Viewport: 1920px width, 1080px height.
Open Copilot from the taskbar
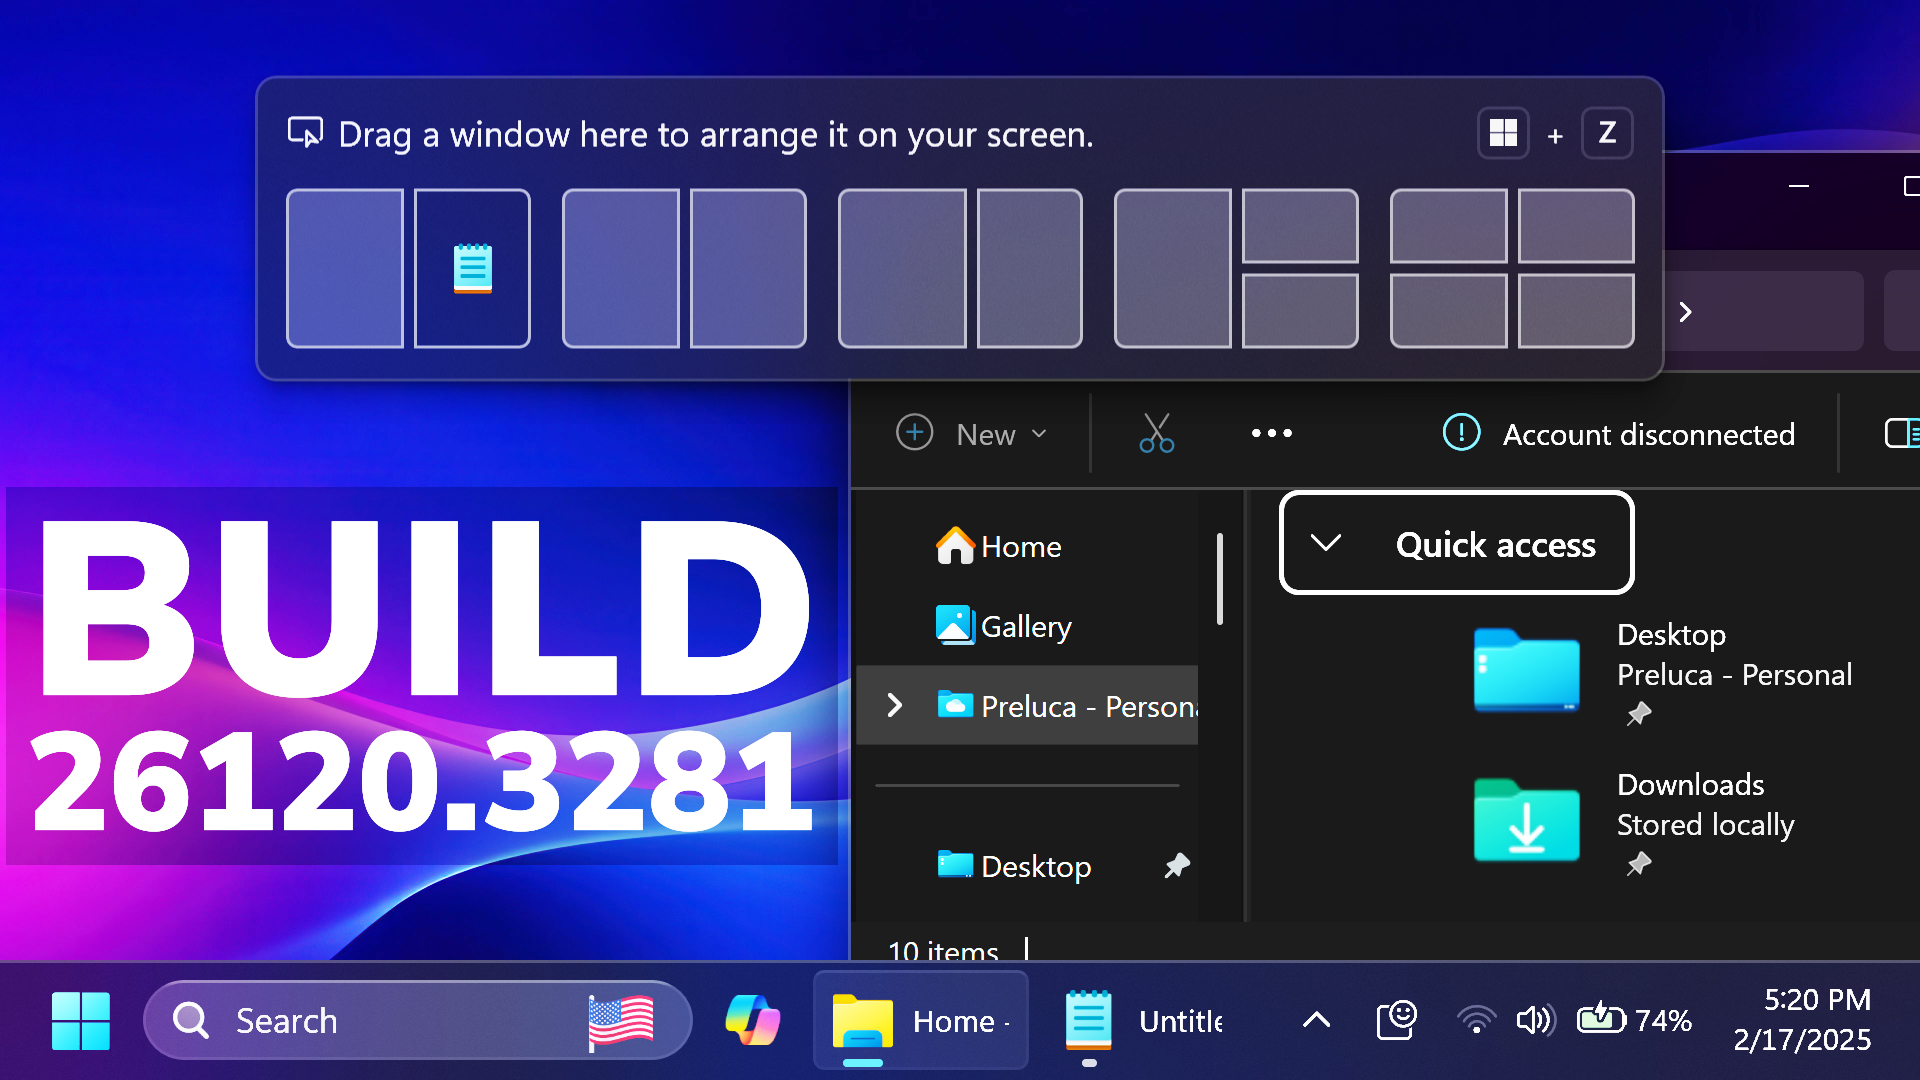coord(752,1020)
